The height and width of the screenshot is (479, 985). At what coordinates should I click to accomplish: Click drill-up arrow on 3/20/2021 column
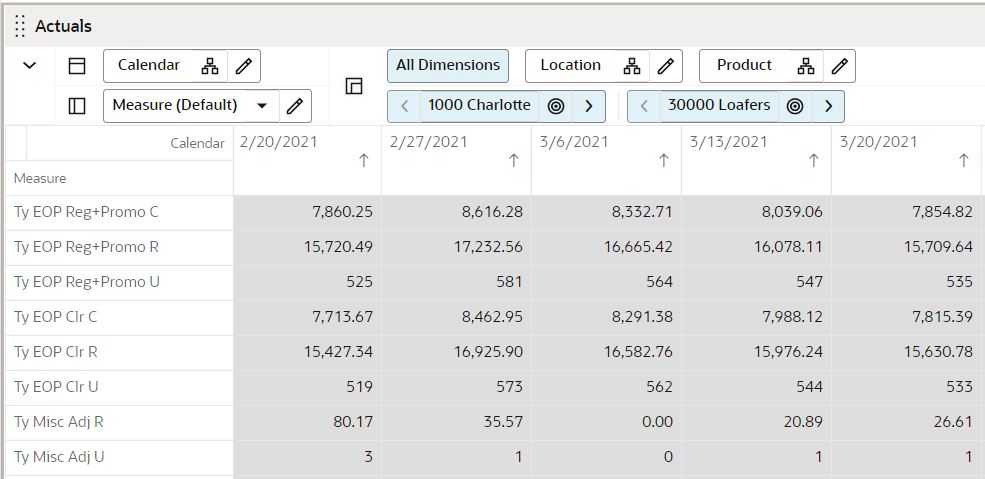[964, 161]
